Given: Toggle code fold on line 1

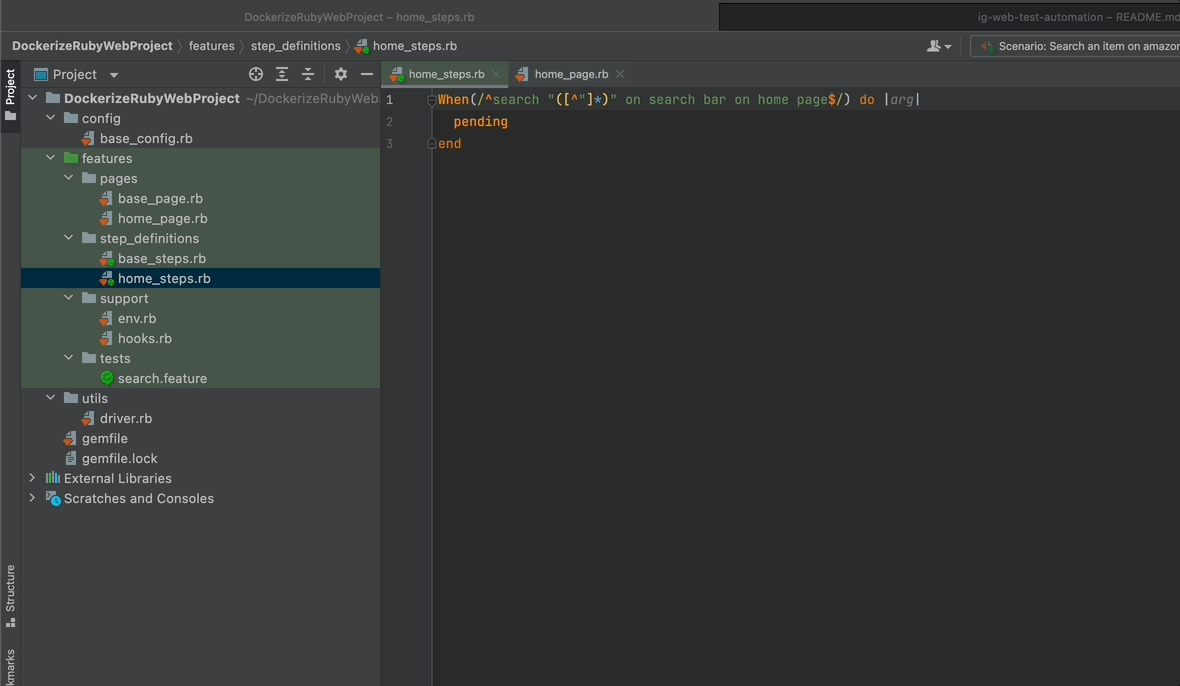Looking at the screenshot, I should click(x=432, y=99).
